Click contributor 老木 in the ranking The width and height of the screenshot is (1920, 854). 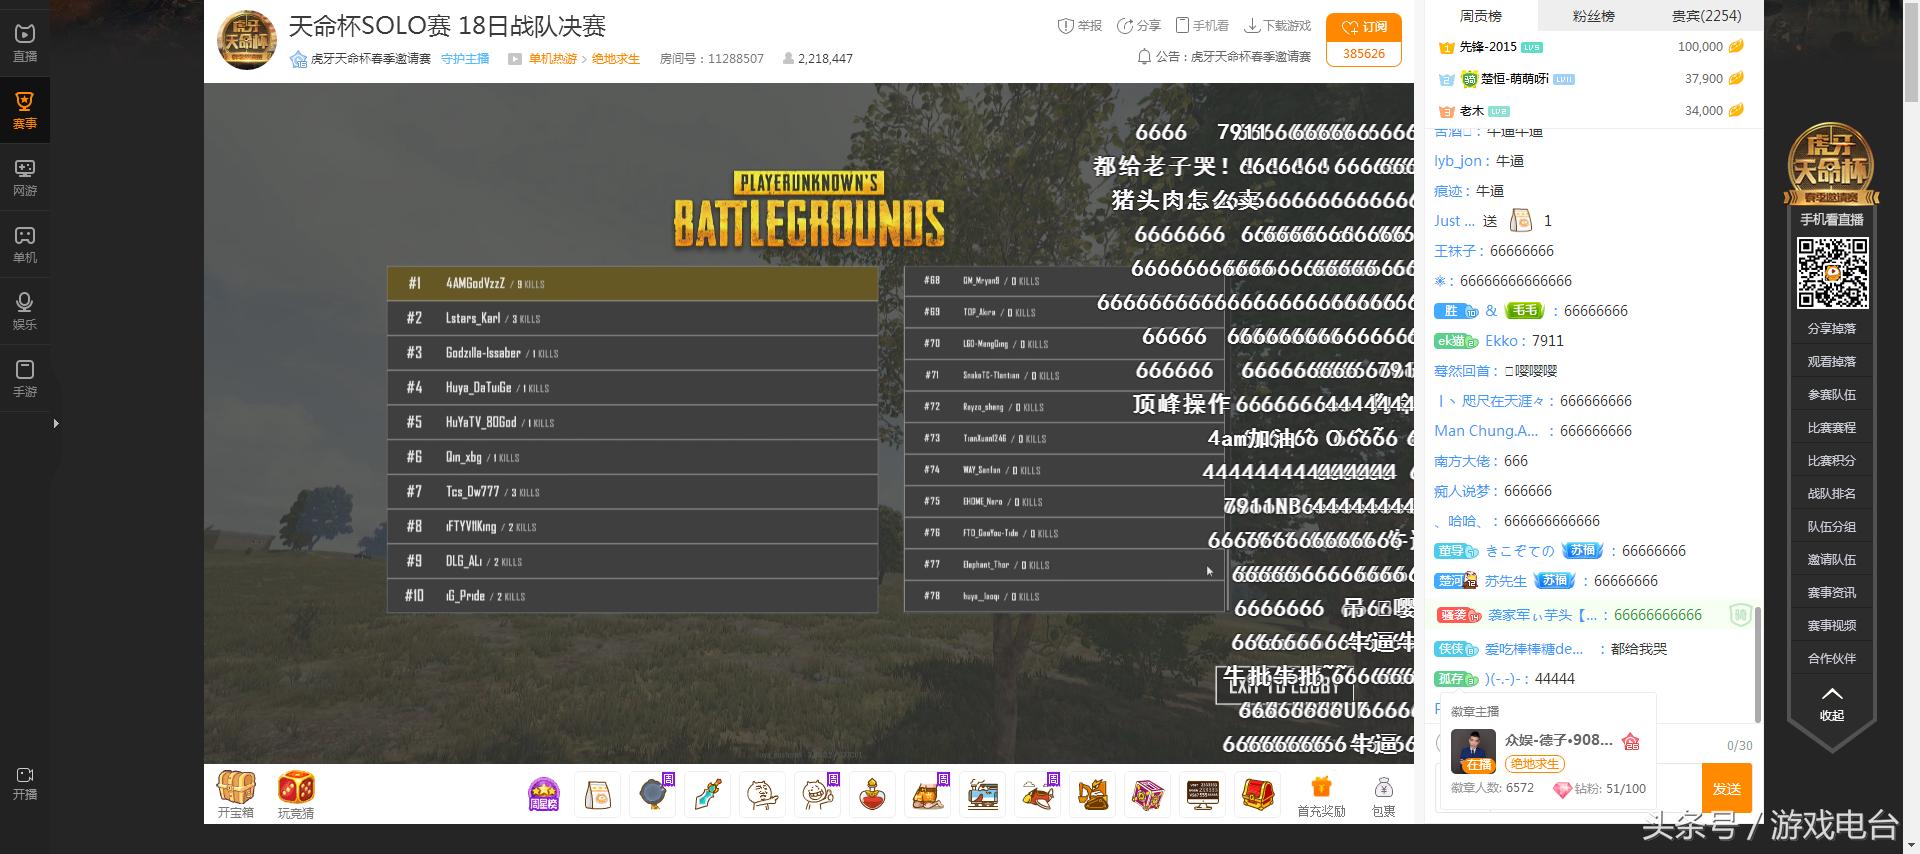[x=1472, y=111]
